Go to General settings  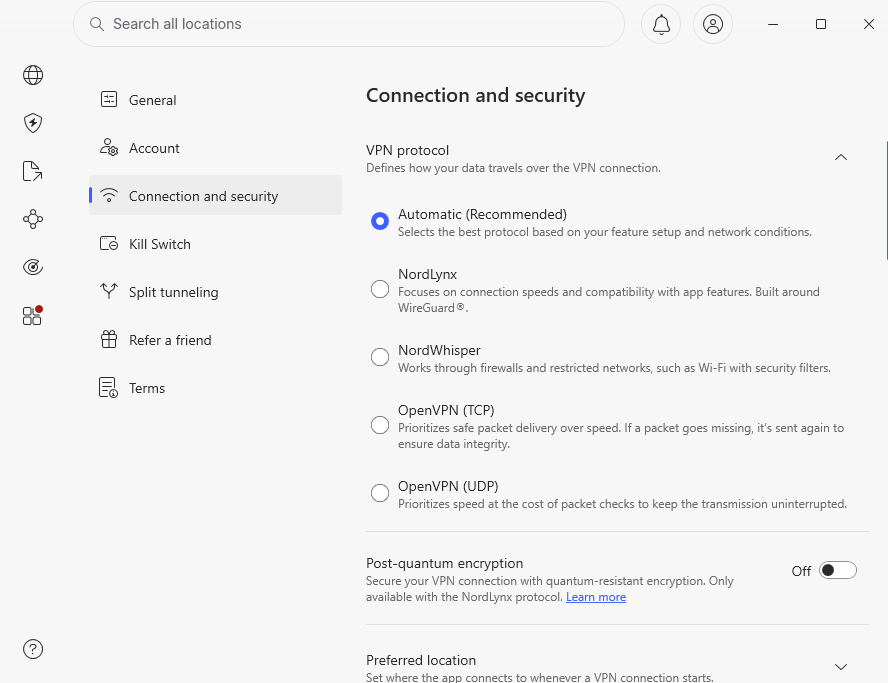215,100
